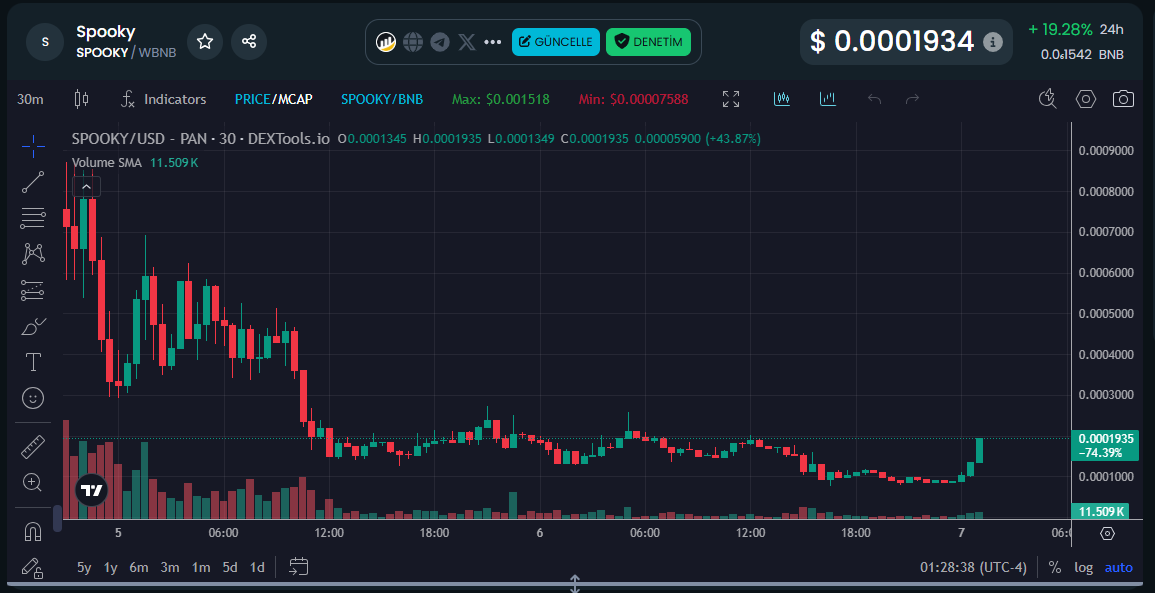Set range to 1d

(x=257, y=567)
